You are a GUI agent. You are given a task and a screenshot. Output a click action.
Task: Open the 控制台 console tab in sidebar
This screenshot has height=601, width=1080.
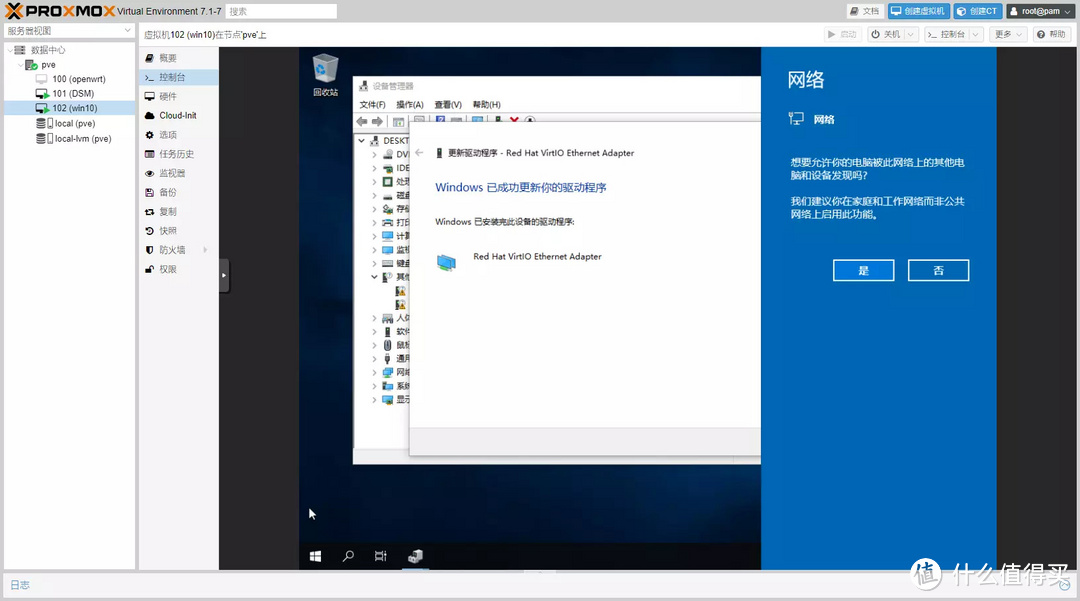point(179,77)
